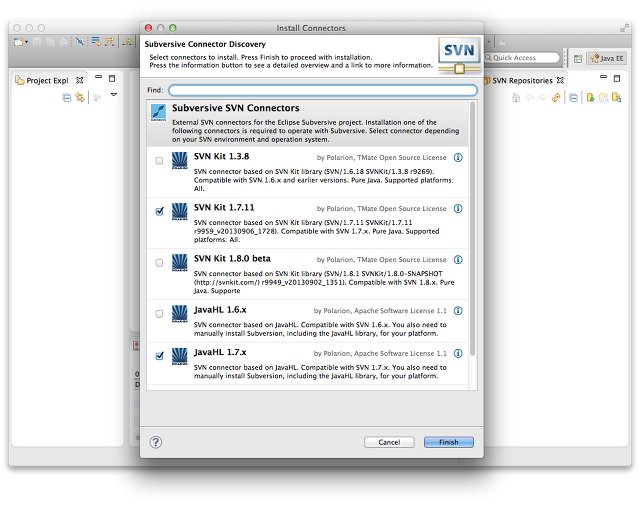Viewport: 640px width, 506px height.
Task: Click the 'SVN Kit 1.7.11' title text
Action: pyautogui.click(x=224, y=208)
